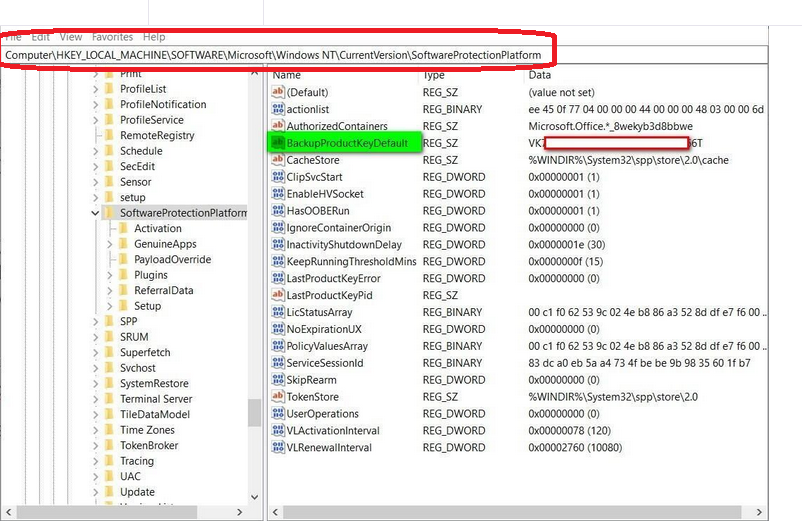The height and width of the screenshot is (521, 802).
Task: Collapse the SoftwareProtectionPlatform key
Action: (x=95, y=213)
